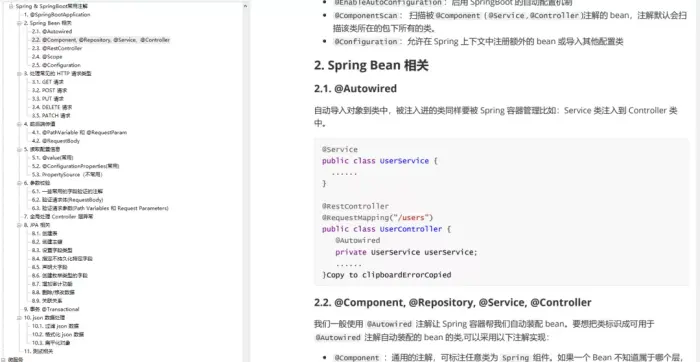Open outline entry 6.1 in the tree
Screen dimensions: 700x362
click(67, 191)
